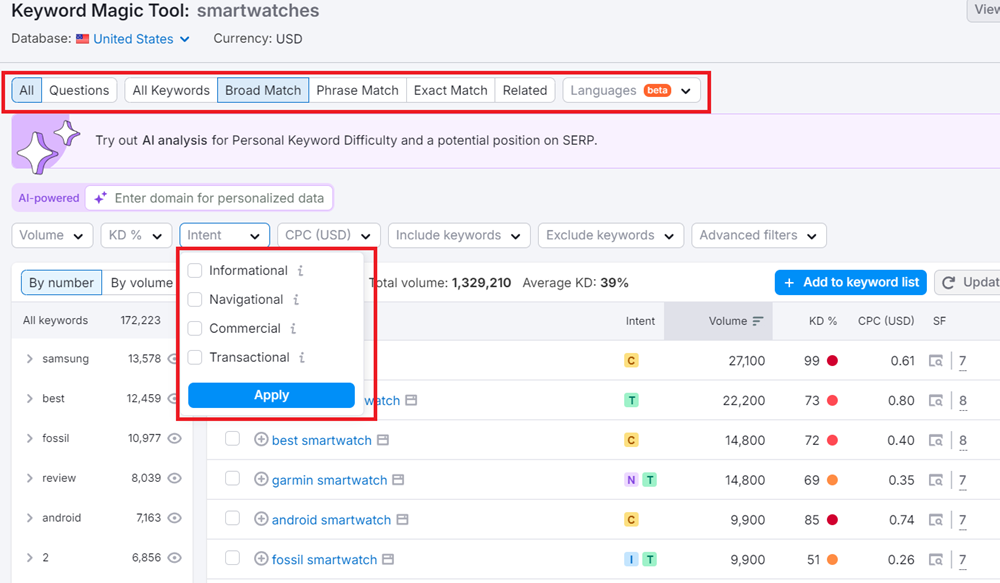Sort by the CPC (USD) column header
The width and height of the screenshot is (1000, 583).
[x=886, y=321]
